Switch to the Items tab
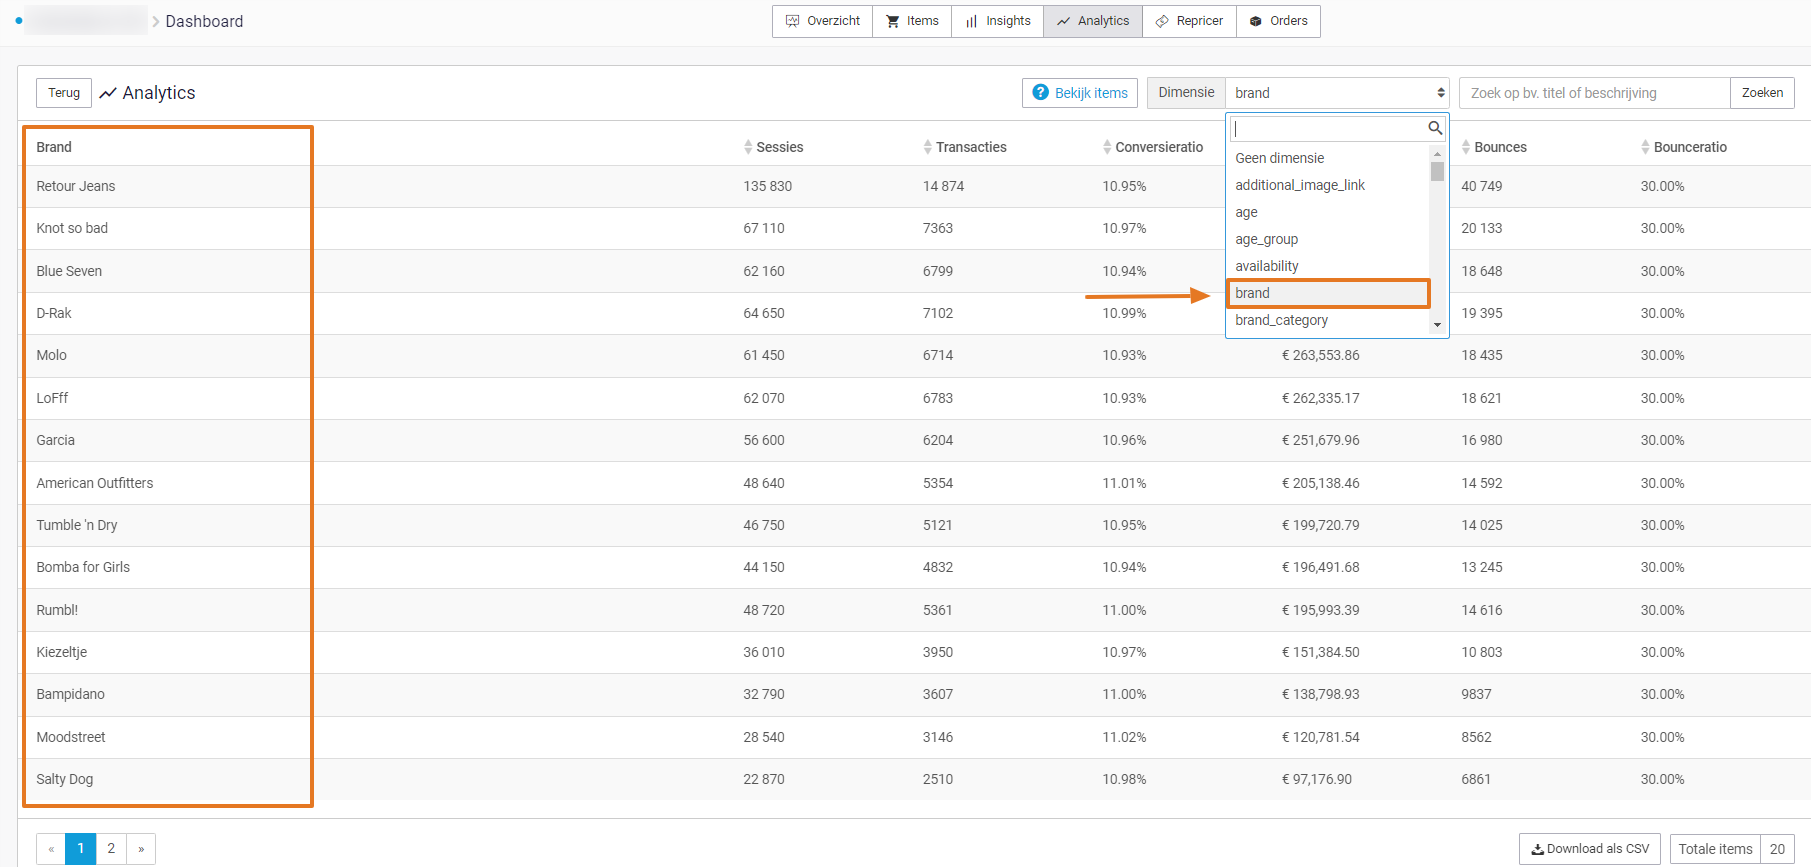This screenshot has height=867, width=1811. [x=912, y=21]
